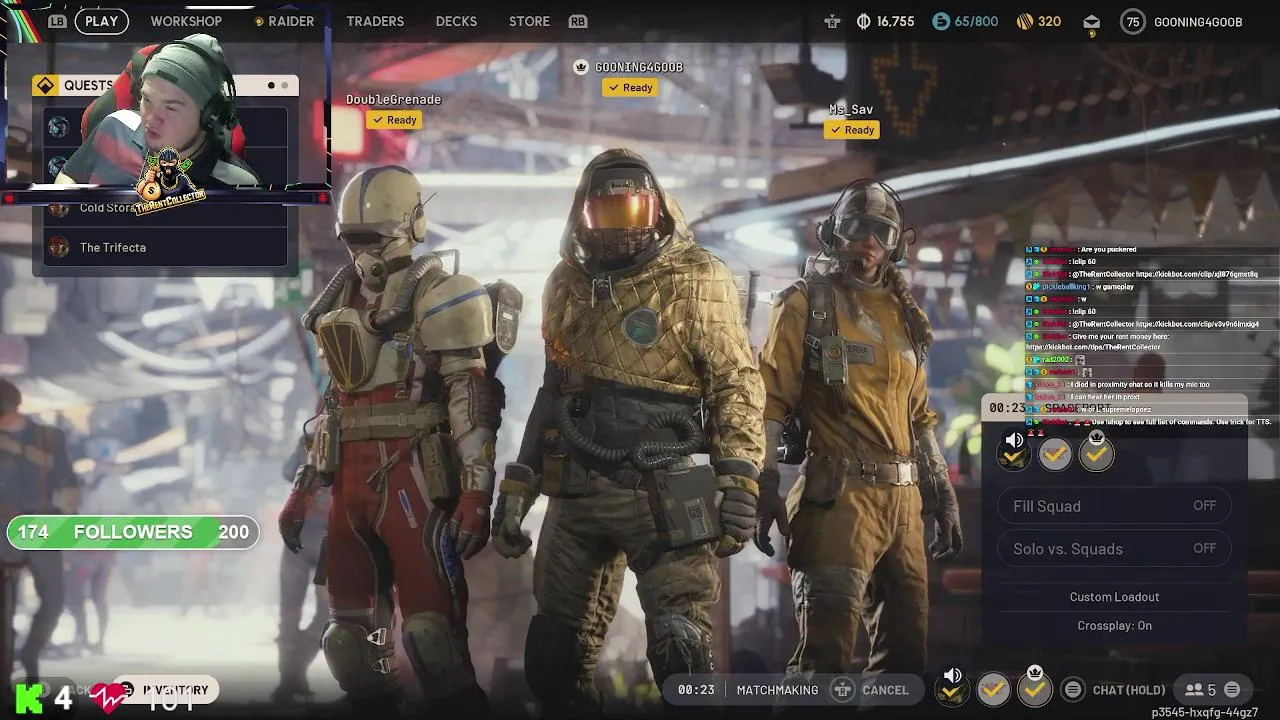Click the speaker icon in squad panel
The height and width of the screenshot is (720, 1280).
click(x=1014, y=440)
